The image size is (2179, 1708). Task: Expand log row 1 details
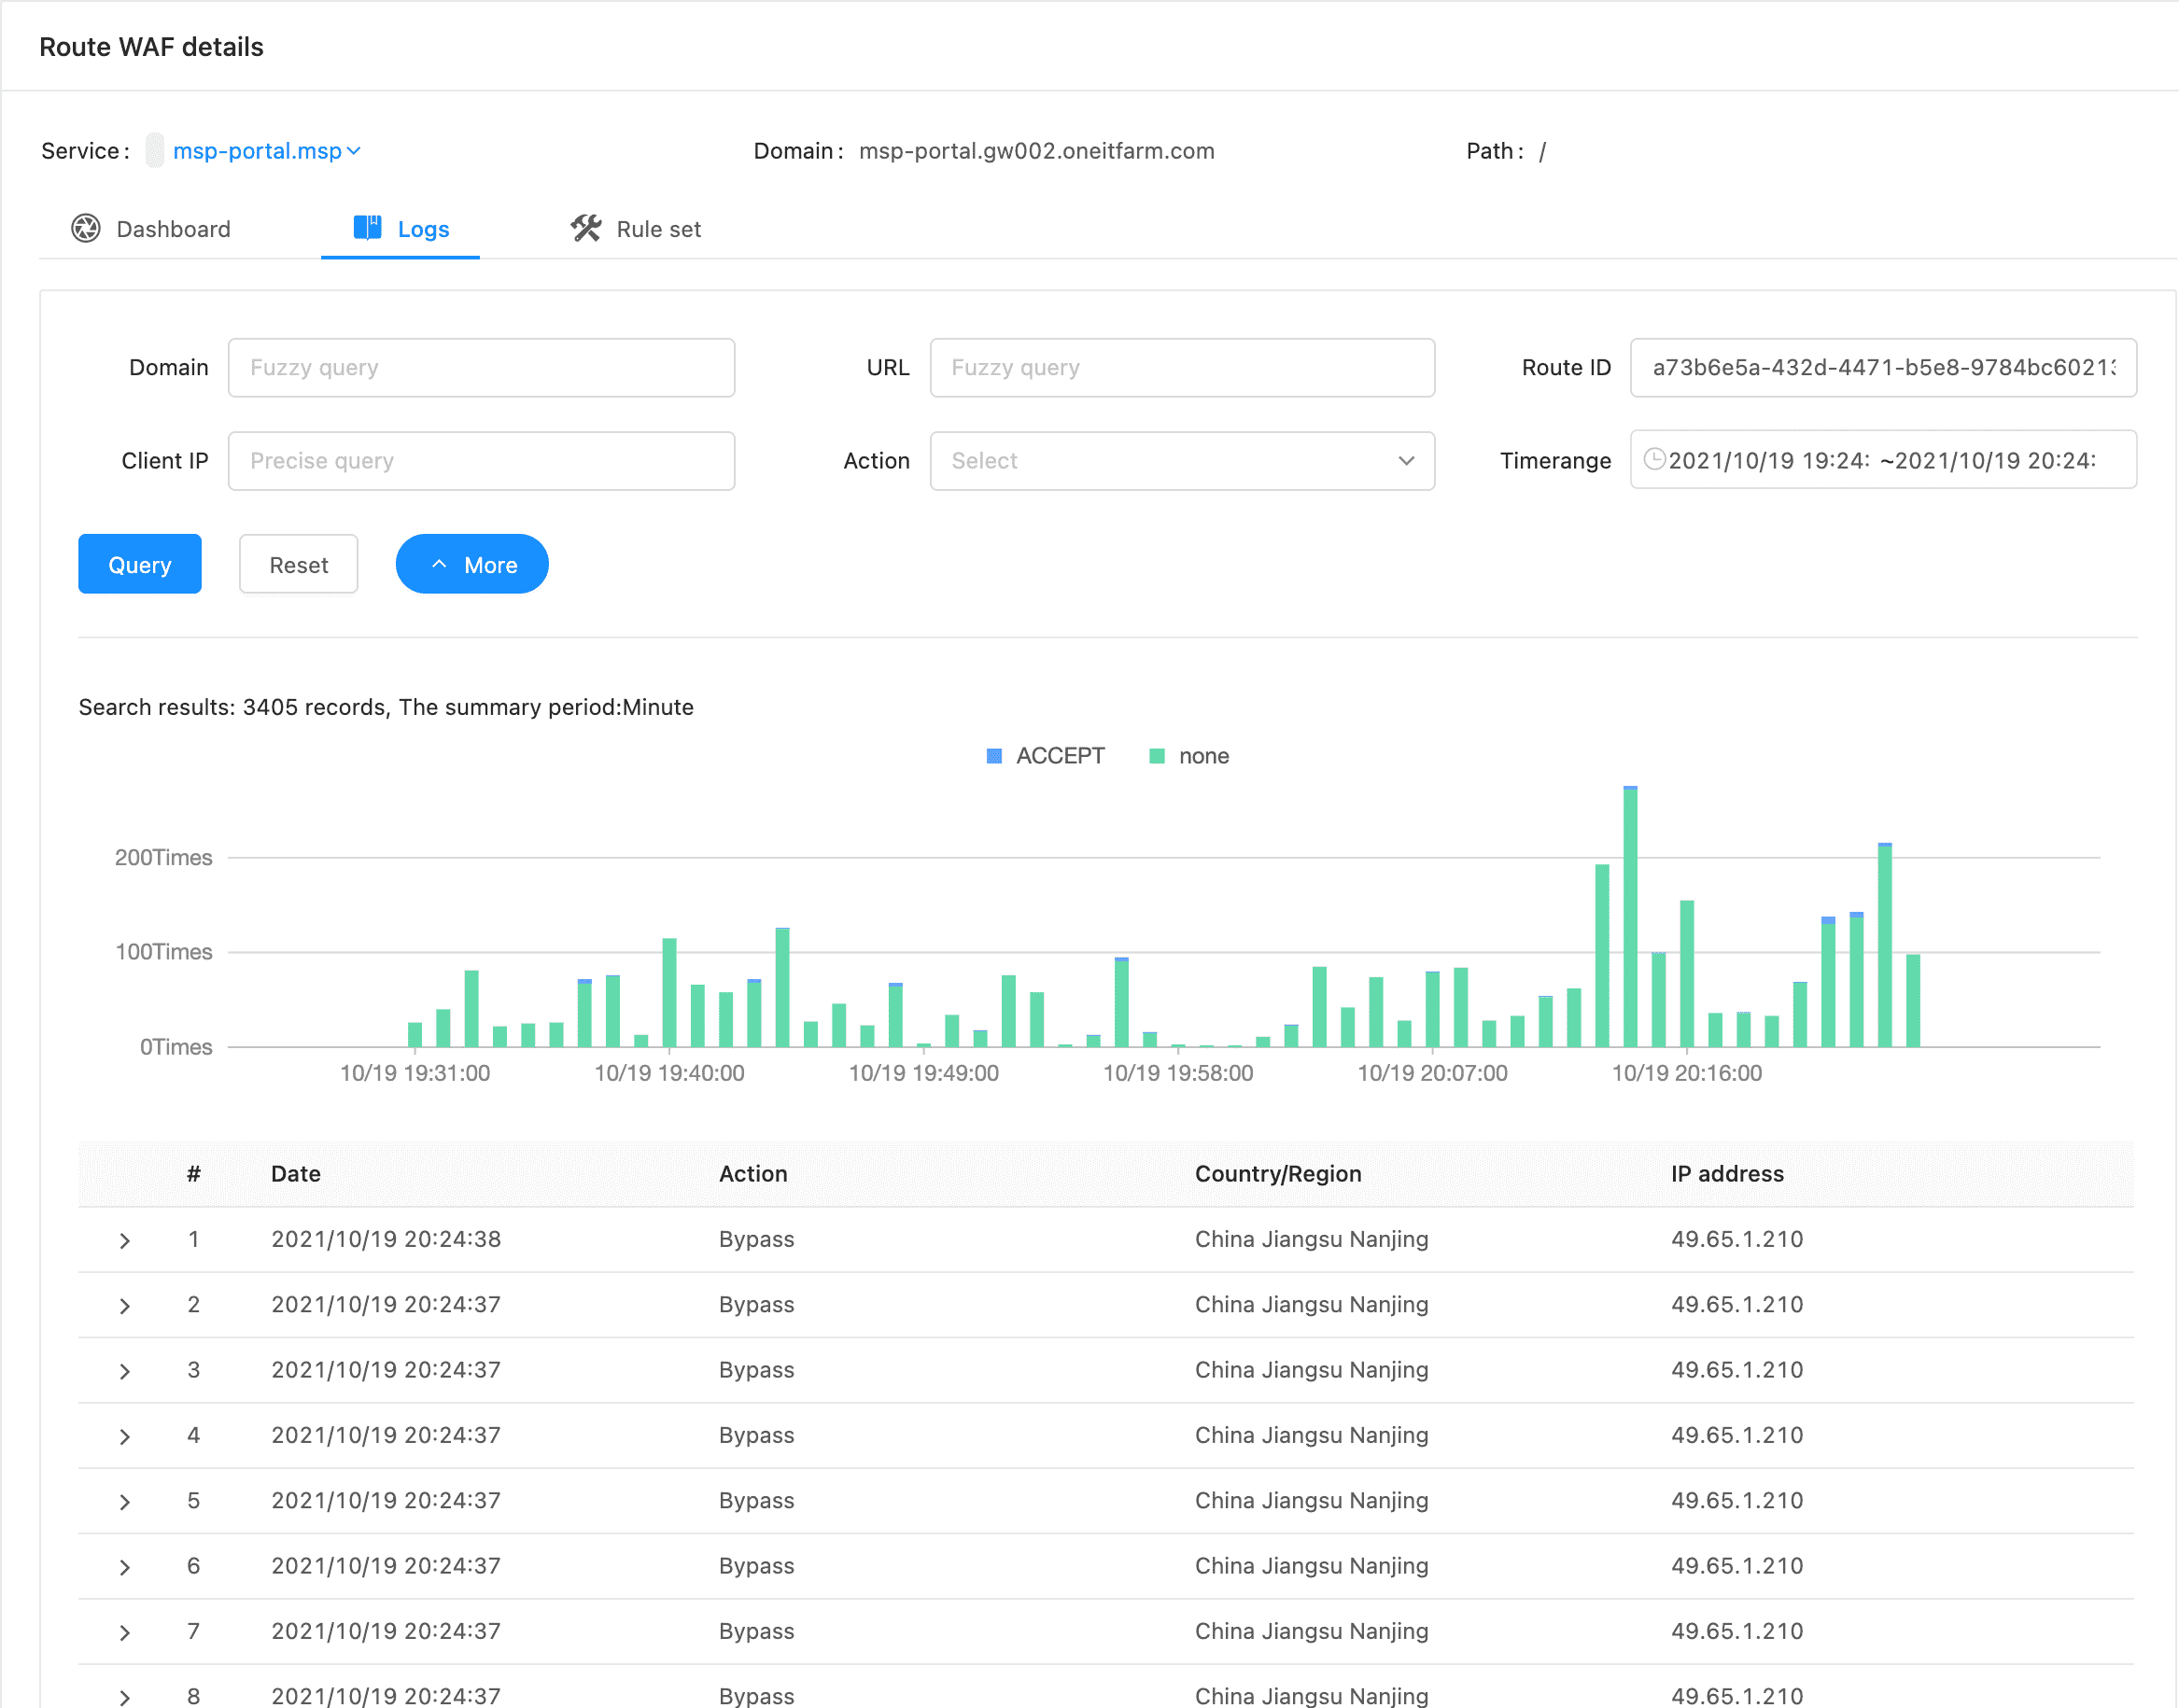(x=125, y=1241)
